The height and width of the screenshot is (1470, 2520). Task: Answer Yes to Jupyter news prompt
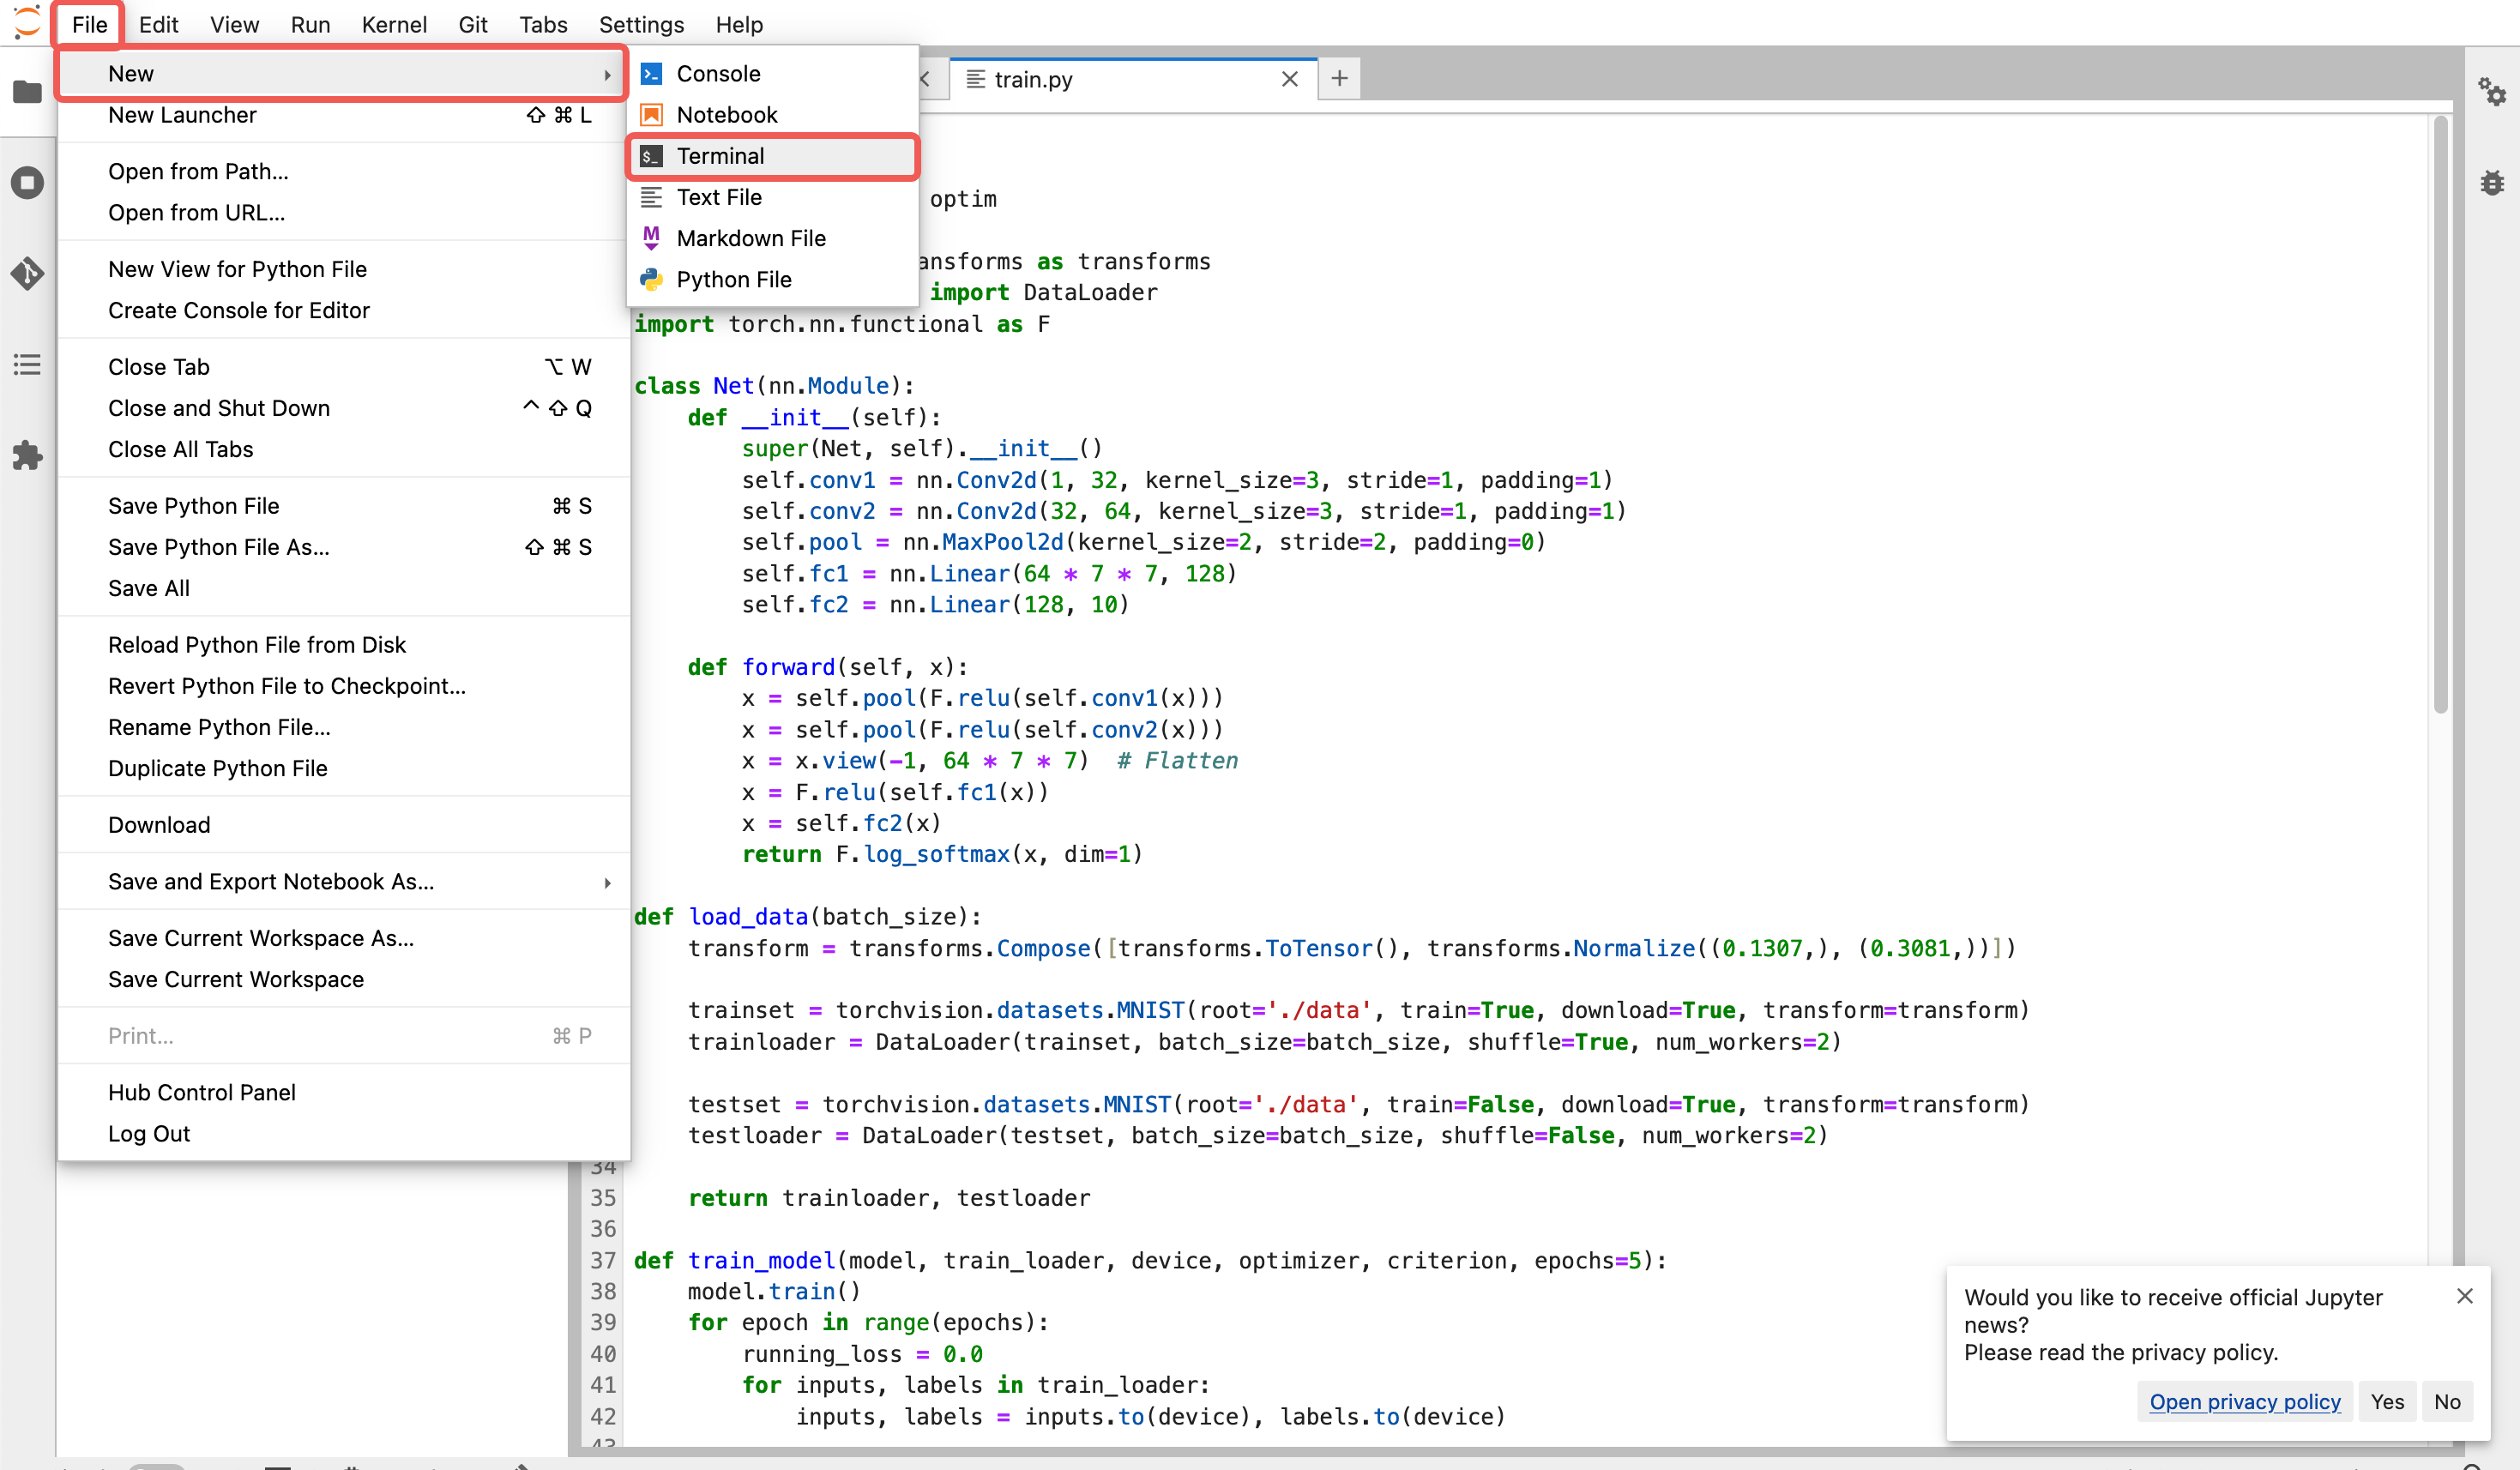click(x=2386, y=1401)
